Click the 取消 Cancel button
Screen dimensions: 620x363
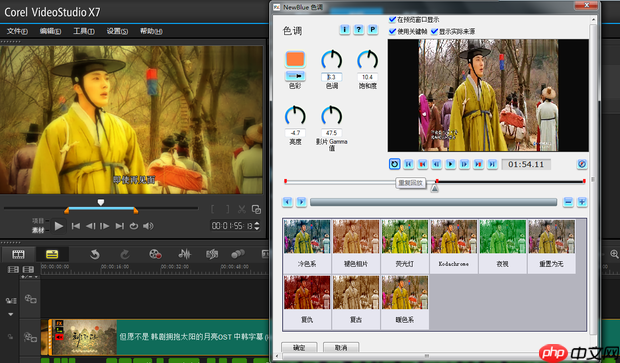(x=341, y=347)
